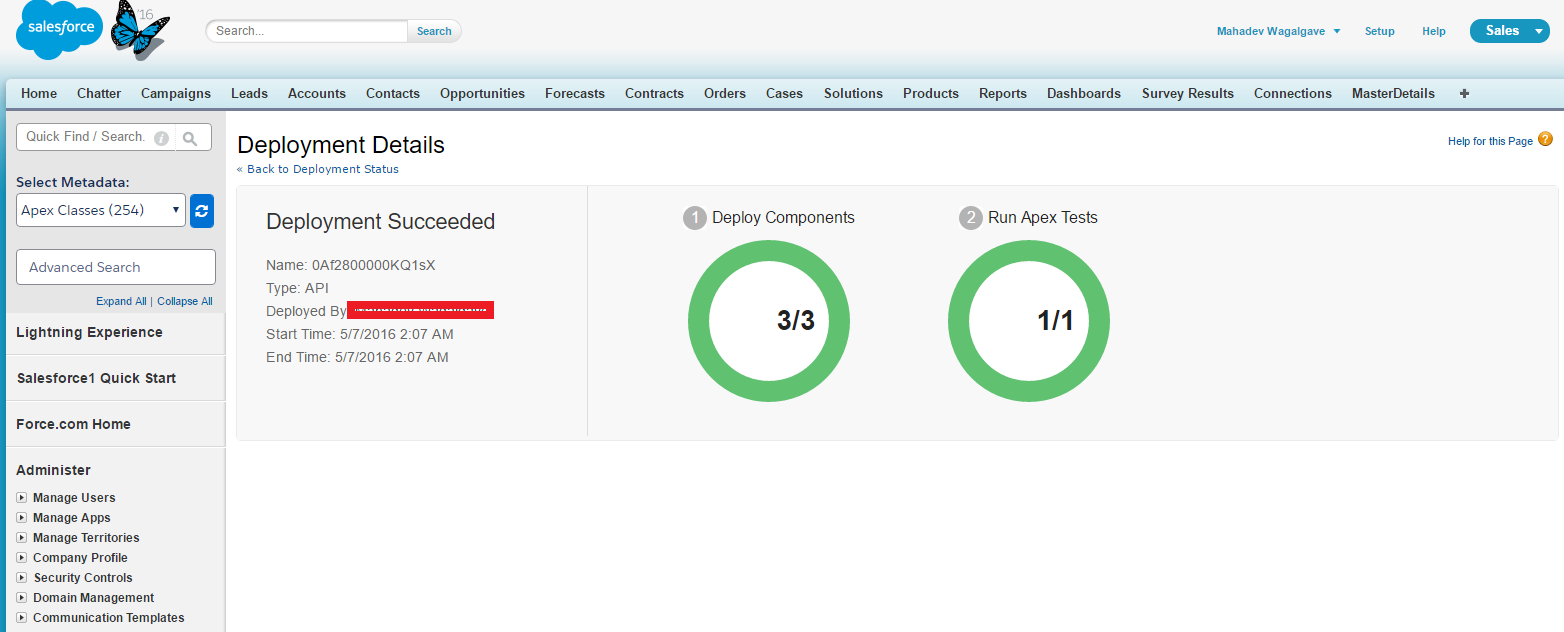
Task: Click Back to Deployment Status link
Action: [x=318, y=169]
